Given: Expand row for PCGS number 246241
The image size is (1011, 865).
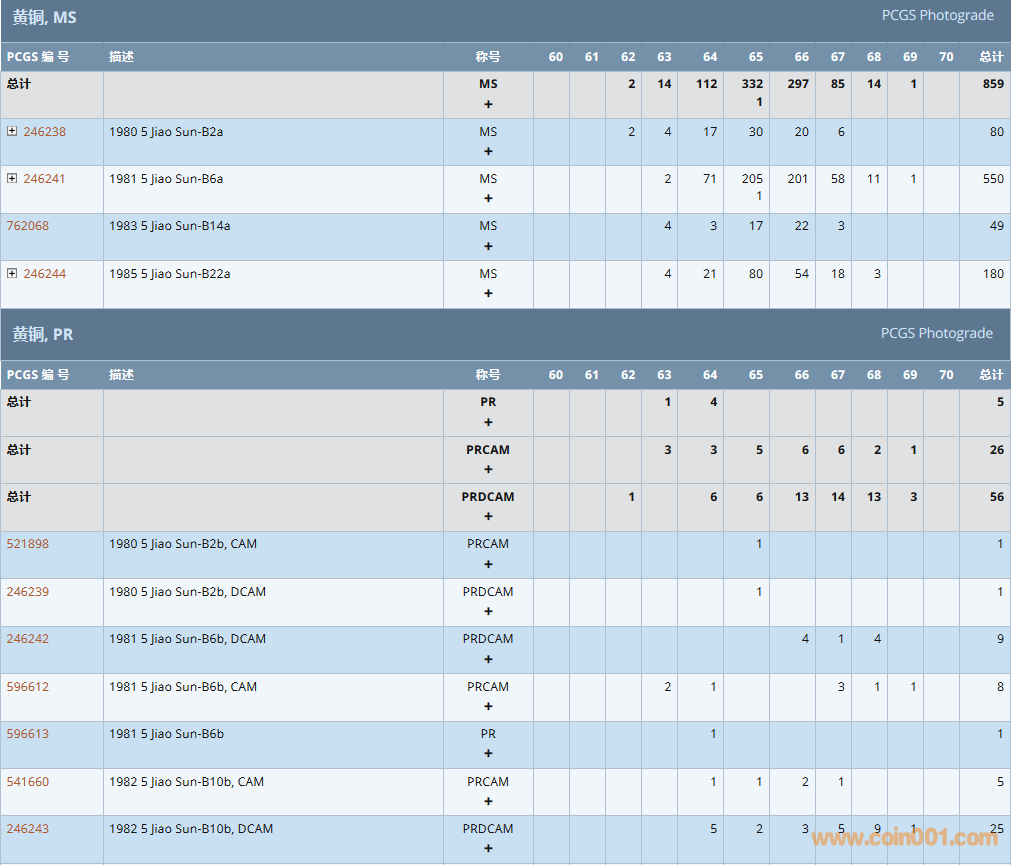Looking at the screenshot, I should pos(12,178).
